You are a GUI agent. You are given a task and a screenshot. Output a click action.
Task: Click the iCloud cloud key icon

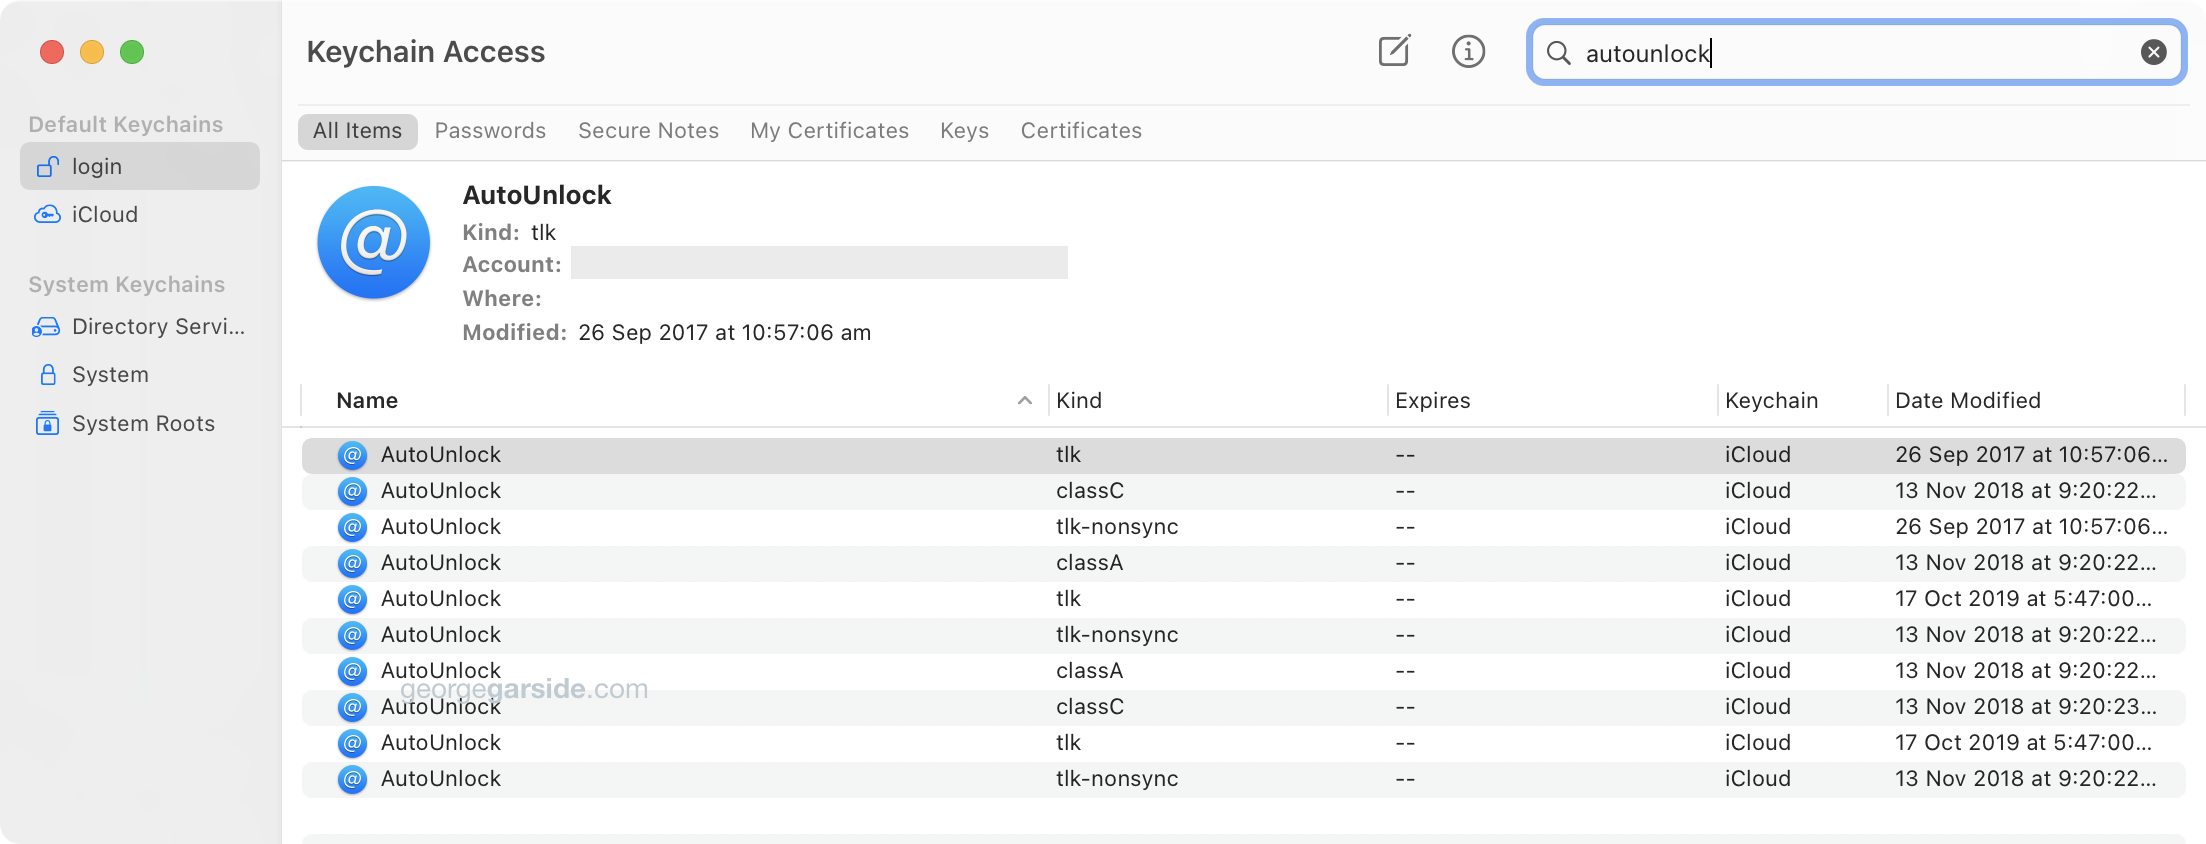point(47,214)
